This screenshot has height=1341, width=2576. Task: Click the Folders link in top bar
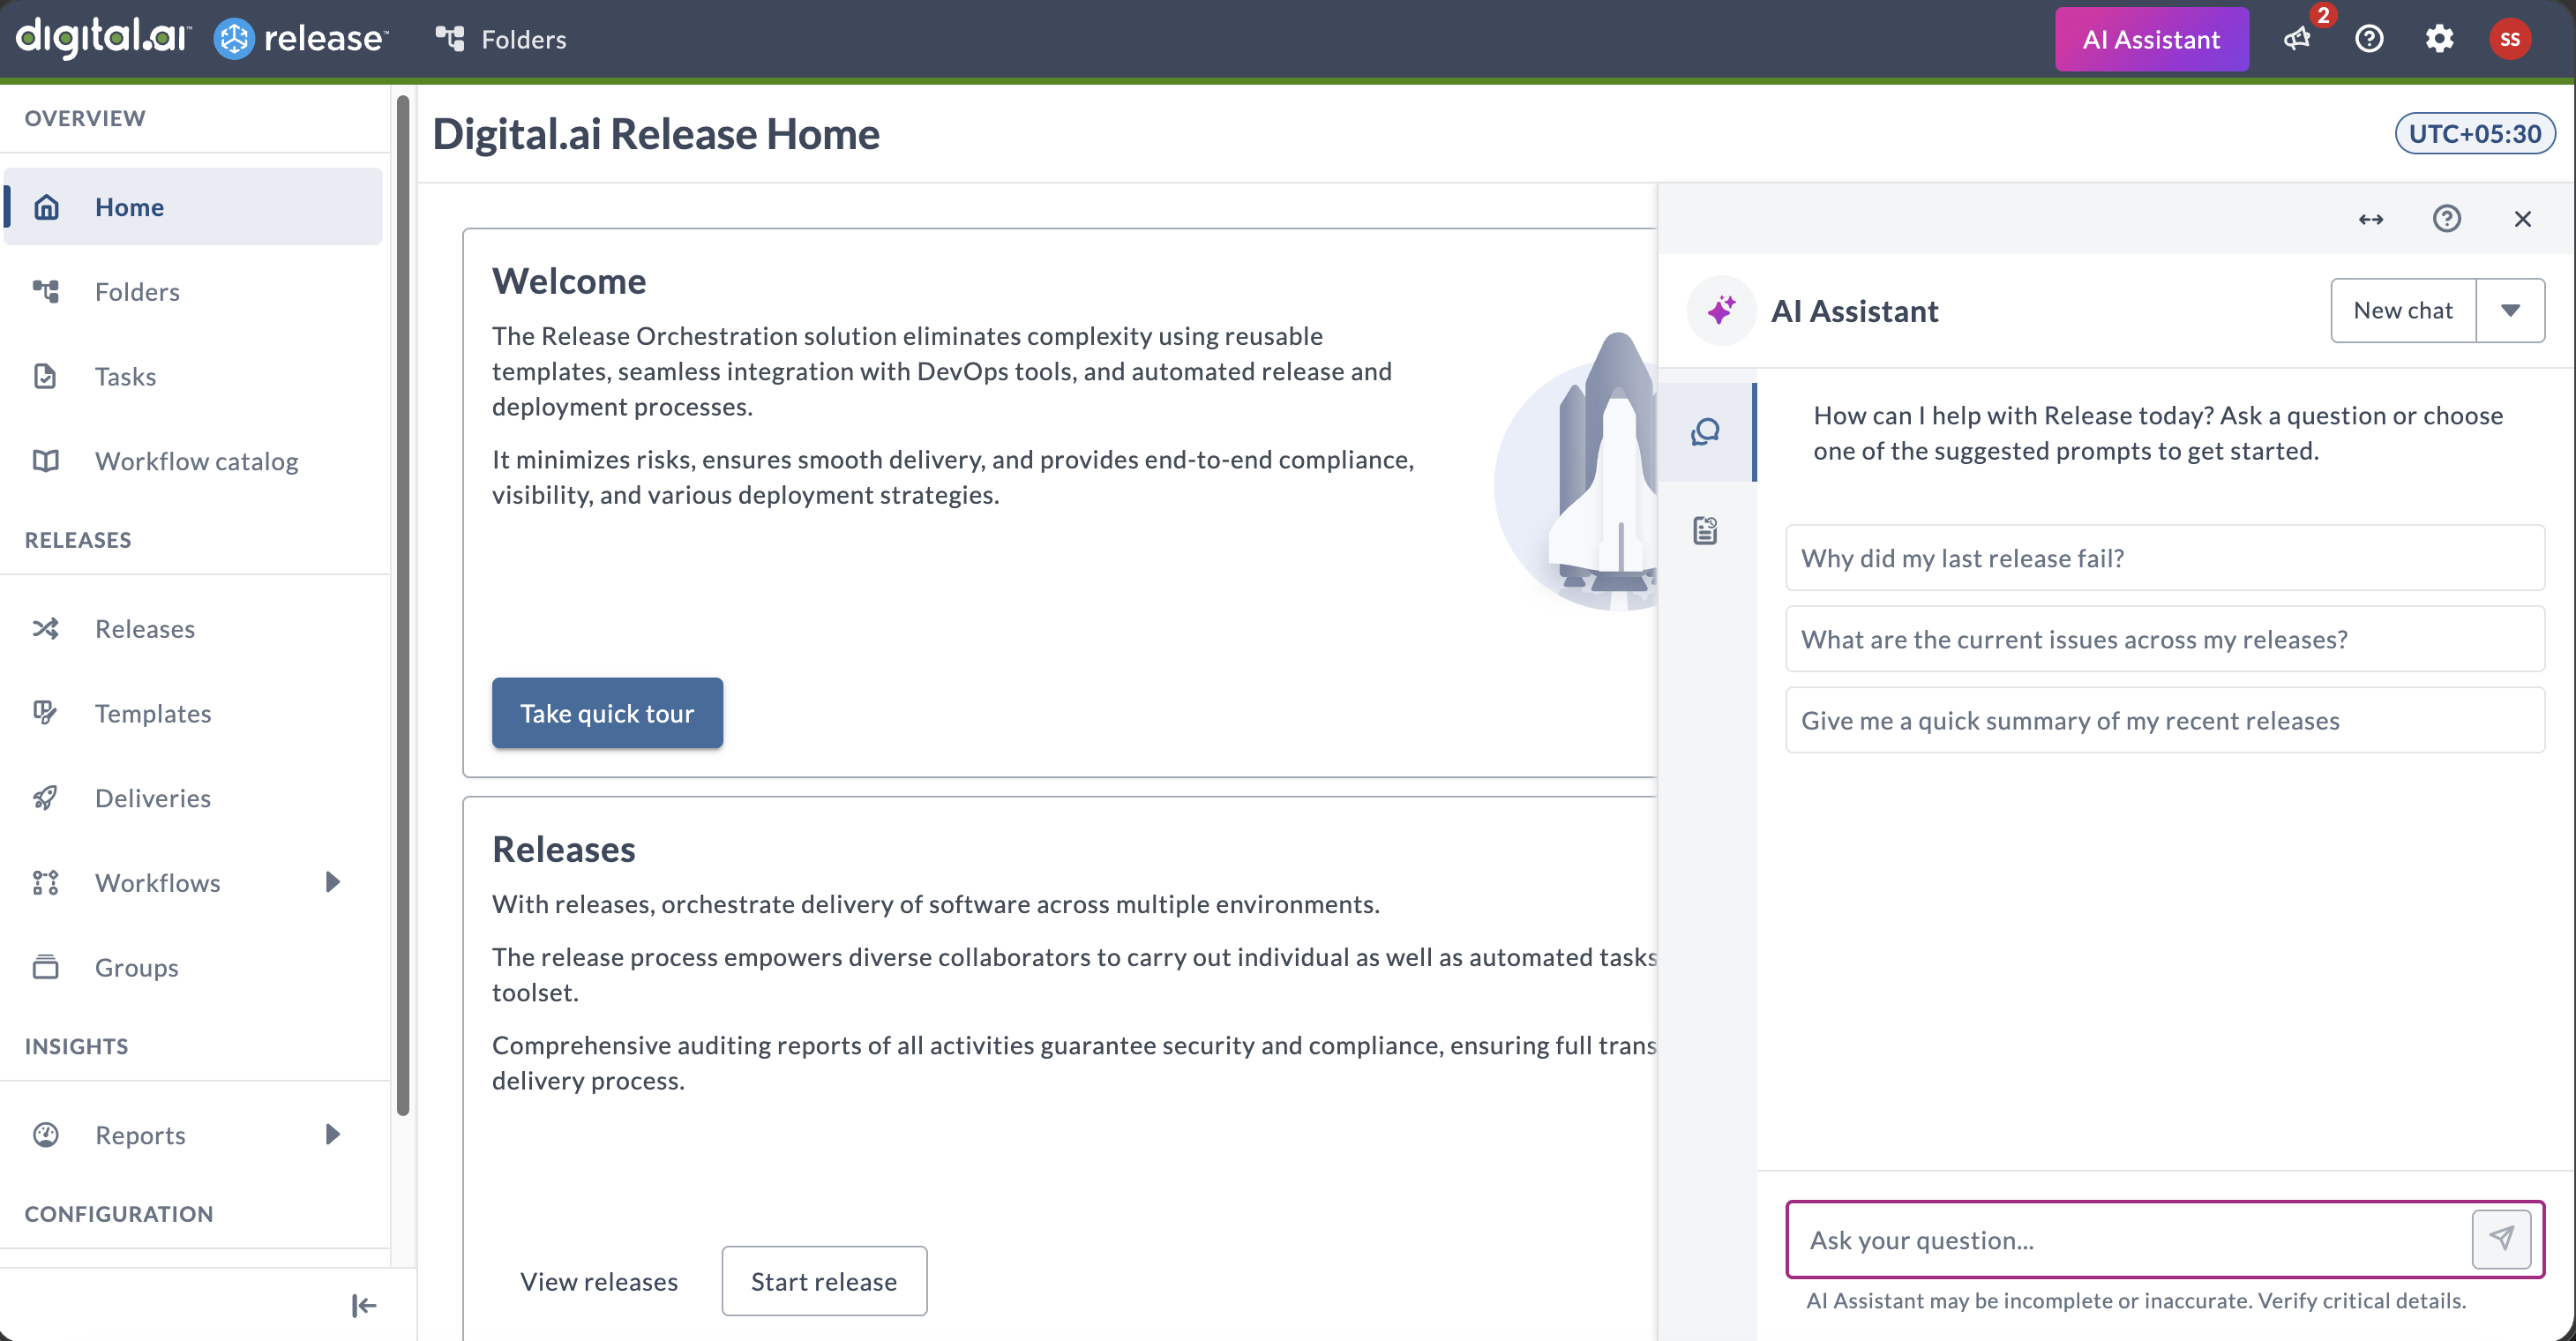(524, 39)
